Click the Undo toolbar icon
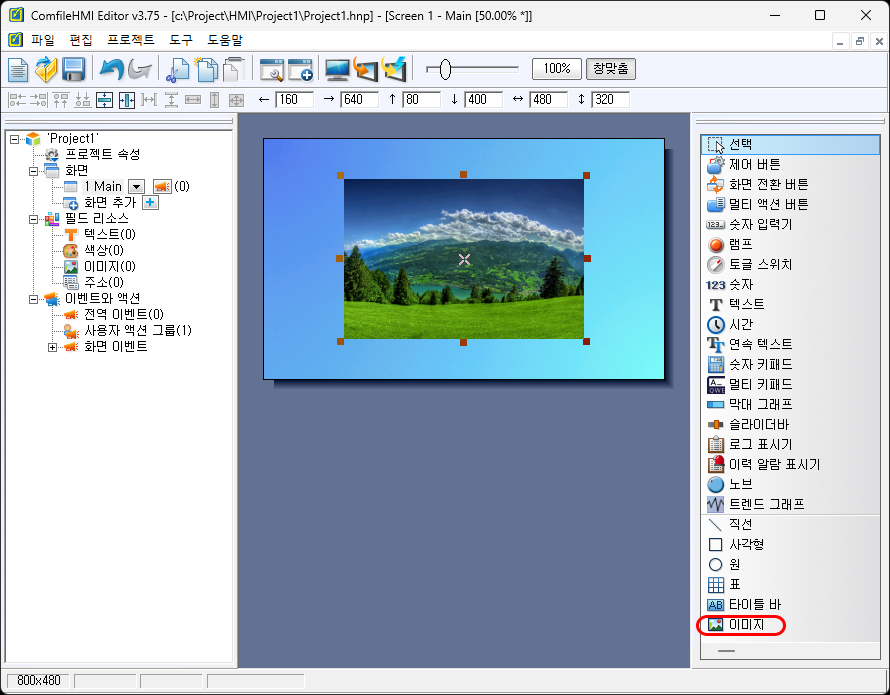 click(x=111, y=69)
